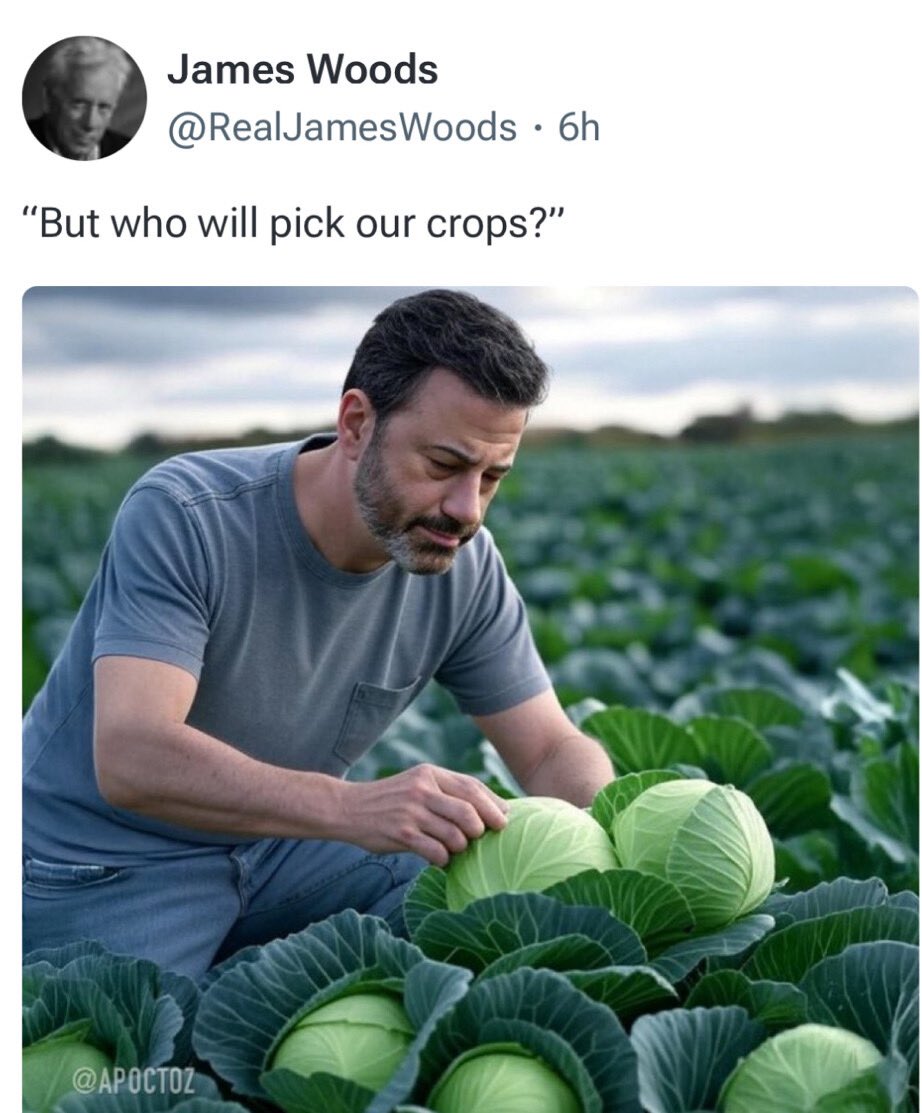Viewport: 922px width, 1113px height.
Task: Click the 6h post timestamp
Action: 578,128
